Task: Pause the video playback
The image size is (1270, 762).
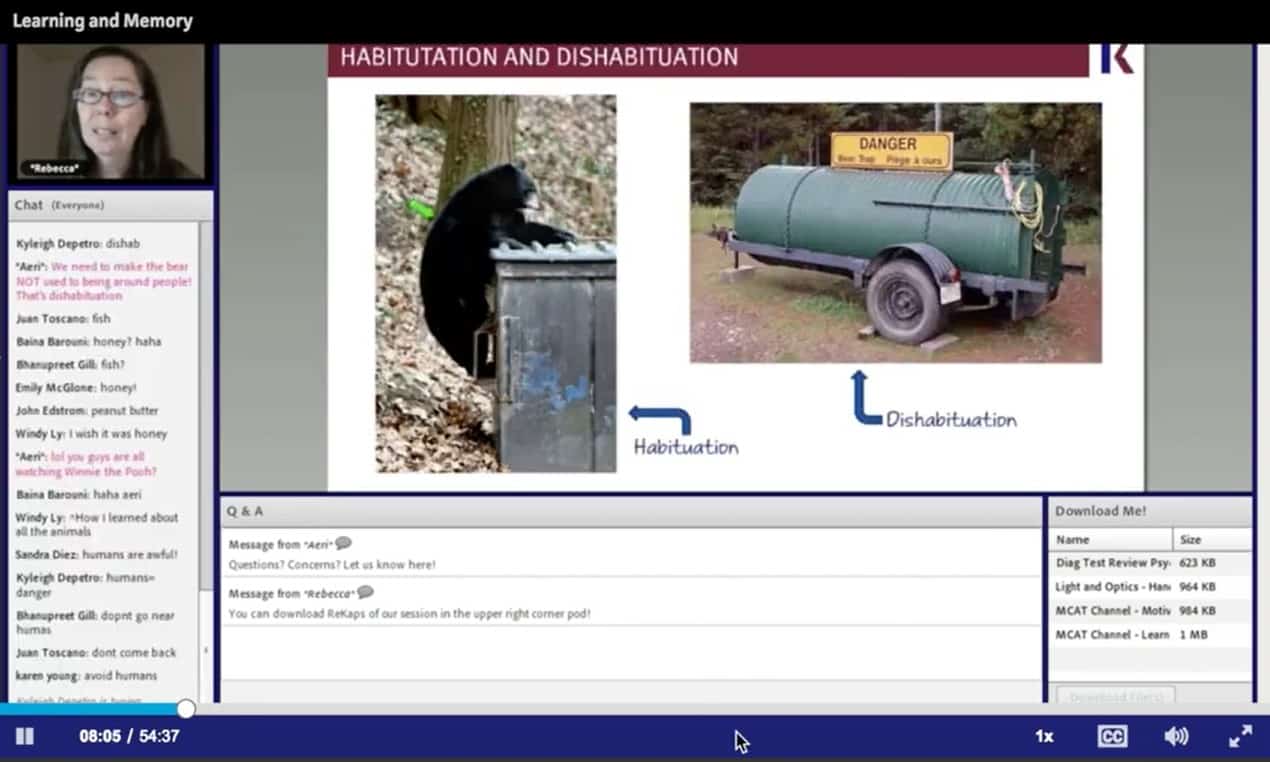Action: click(25, 737)
